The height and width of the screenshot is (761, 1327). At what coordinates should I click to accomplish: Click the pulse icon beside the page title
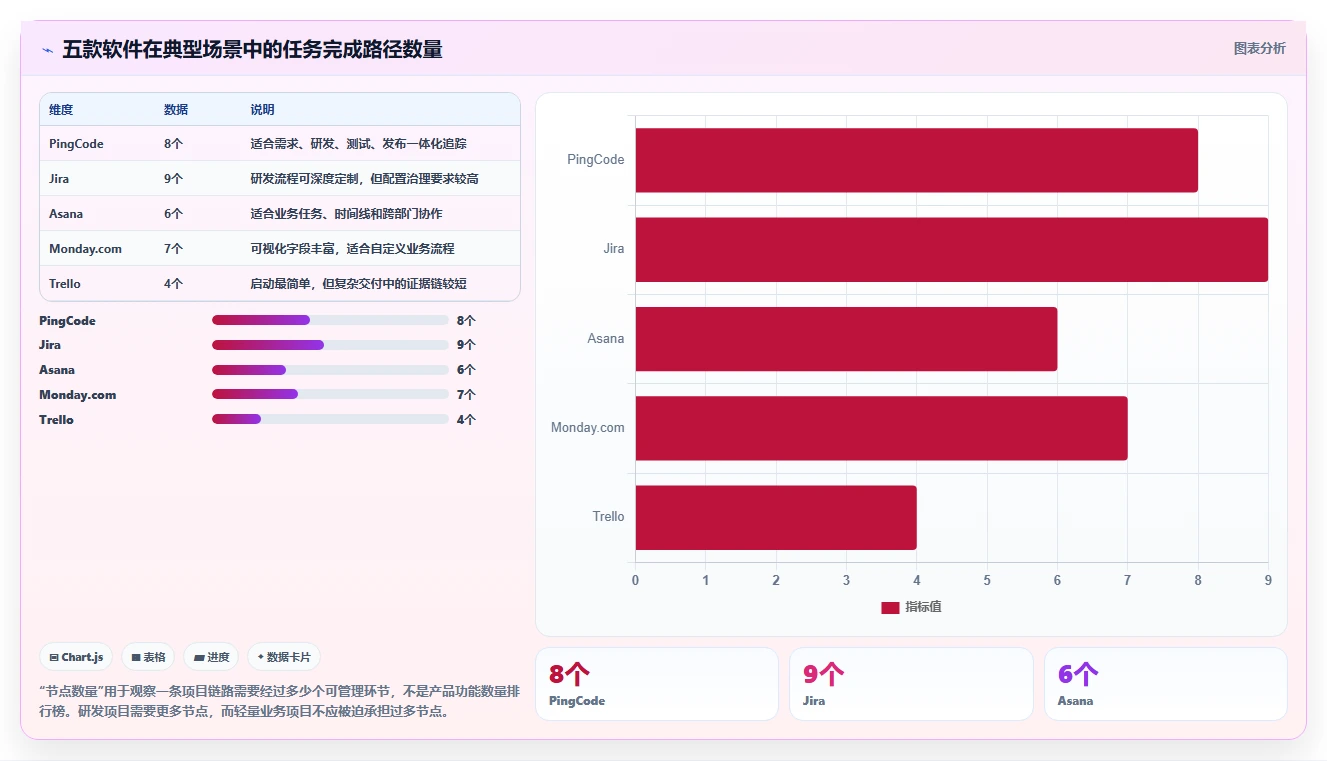(x=47, y=50)
